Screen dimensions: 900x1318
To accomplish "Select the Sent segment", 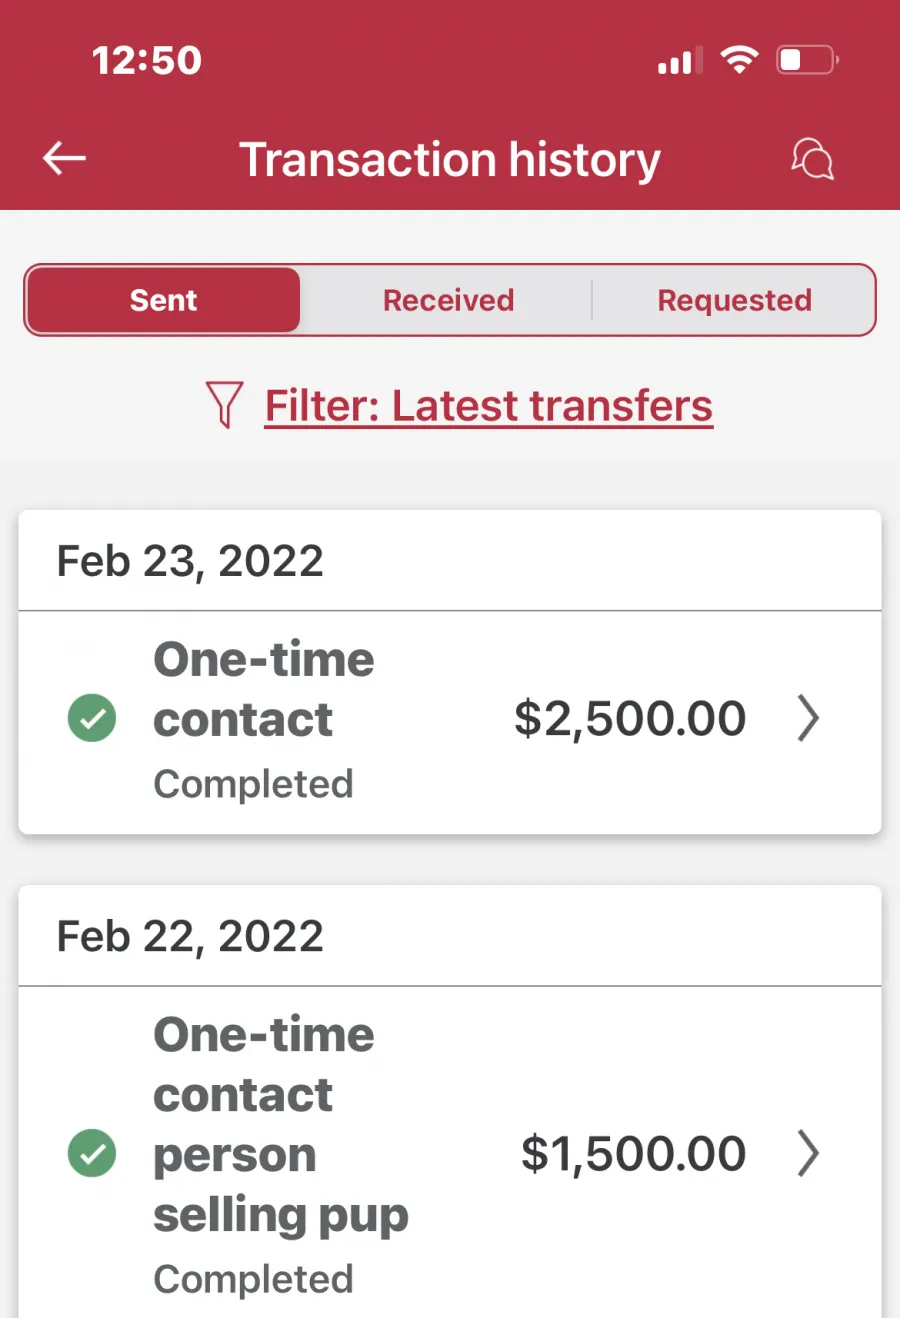I will point(163,300).
